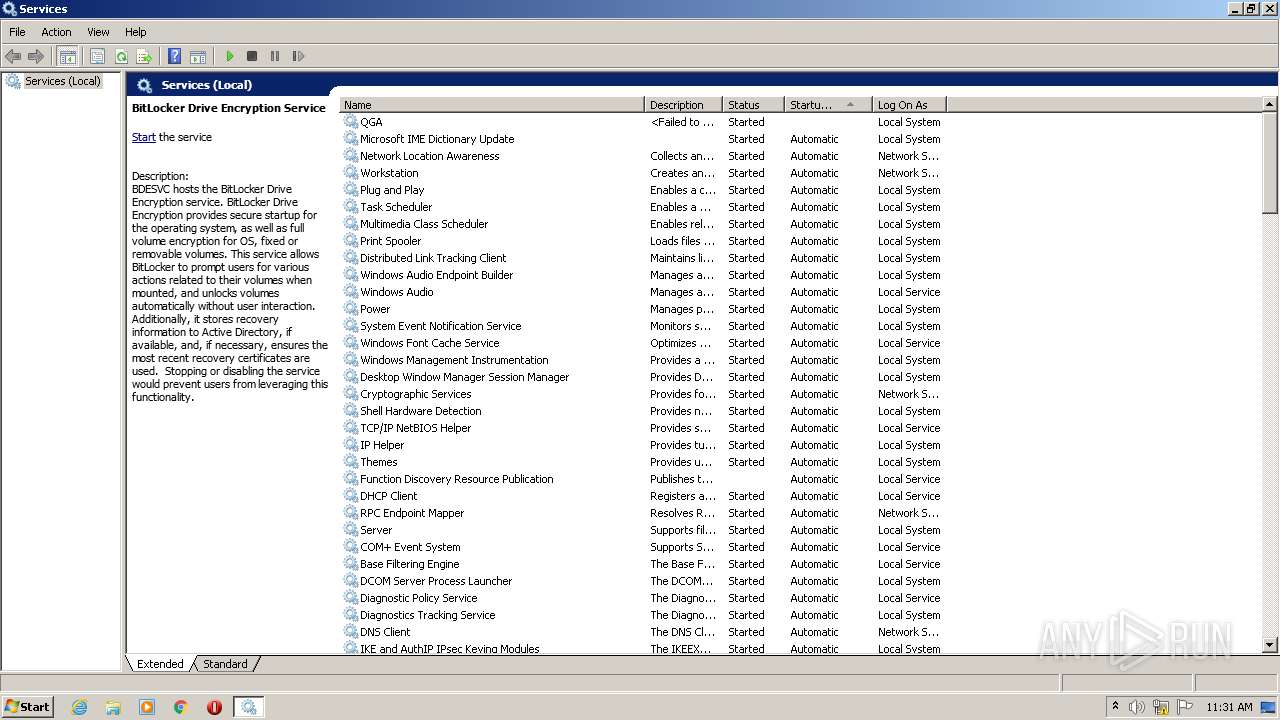This screenshot has height=720, width=1280.
Task: Select Shell Hardware Detection row
Action: pos(642,411)
